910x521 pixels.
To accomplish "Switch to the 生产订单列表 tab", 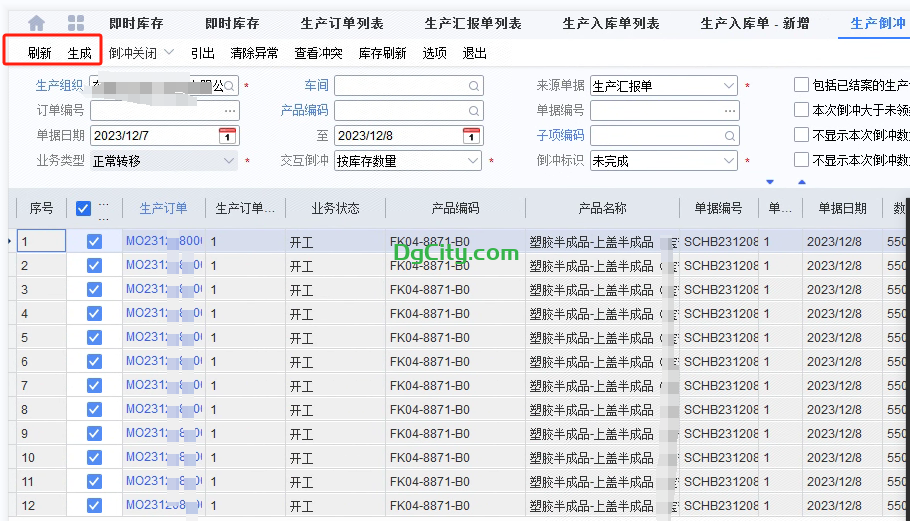I will (342, 23).
